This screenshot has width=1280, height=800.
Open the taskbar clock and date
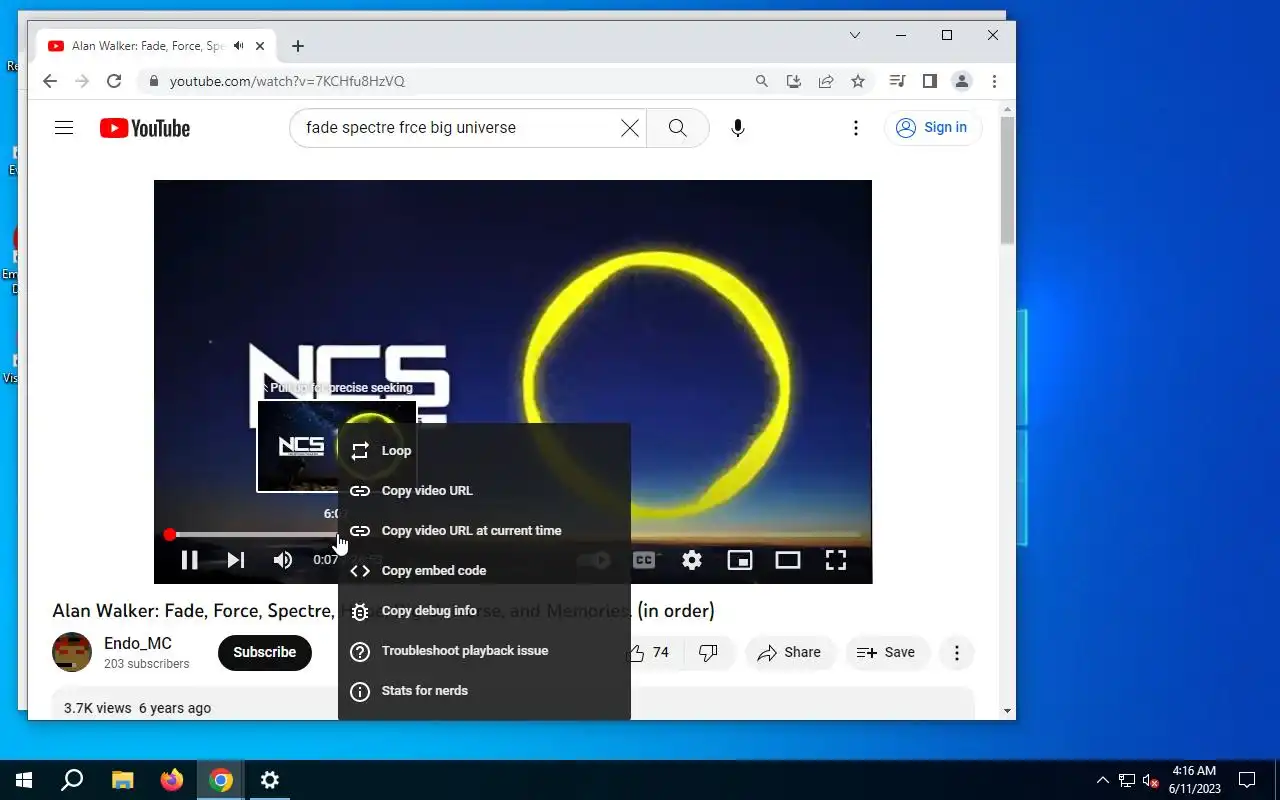pyautogui.click(x=1194, y=780)
